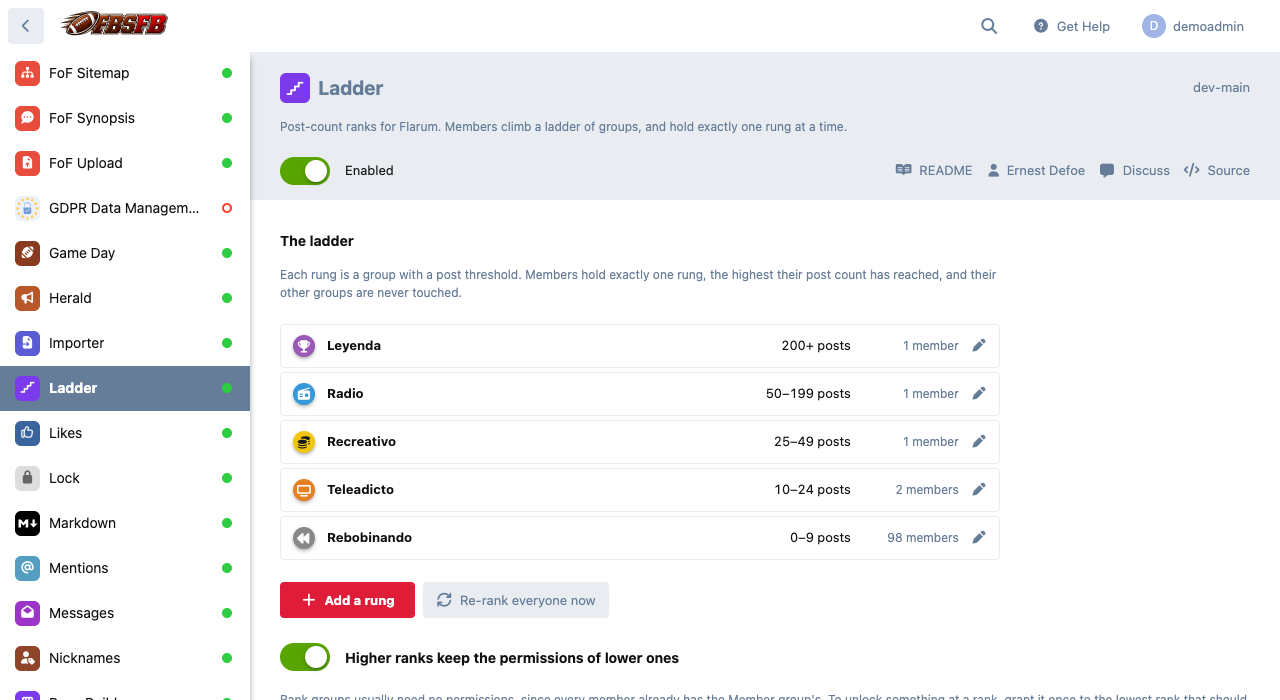Viewport: 1280px width, 700px height.
Task: Edit the Recreativo rung pencil icon
Action: click(979, 441)
